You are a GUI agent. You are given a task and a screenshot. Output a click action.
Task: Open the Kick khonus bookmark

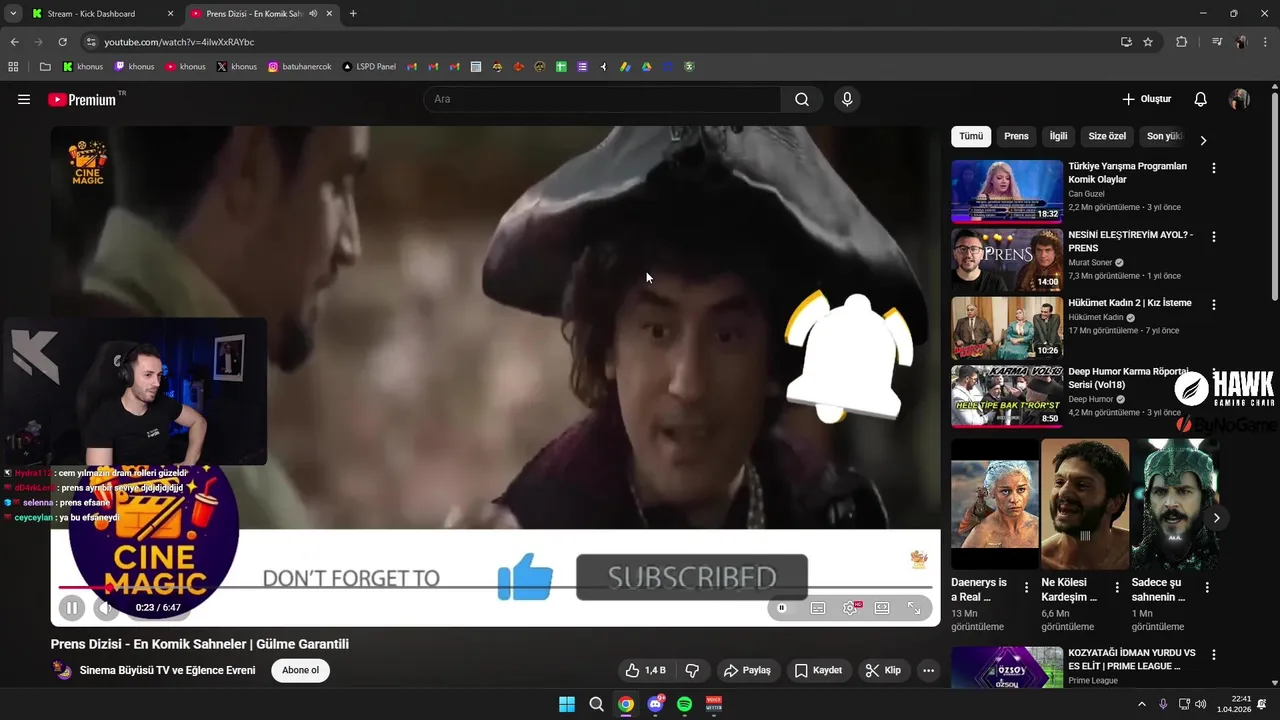tap(83, 67)
